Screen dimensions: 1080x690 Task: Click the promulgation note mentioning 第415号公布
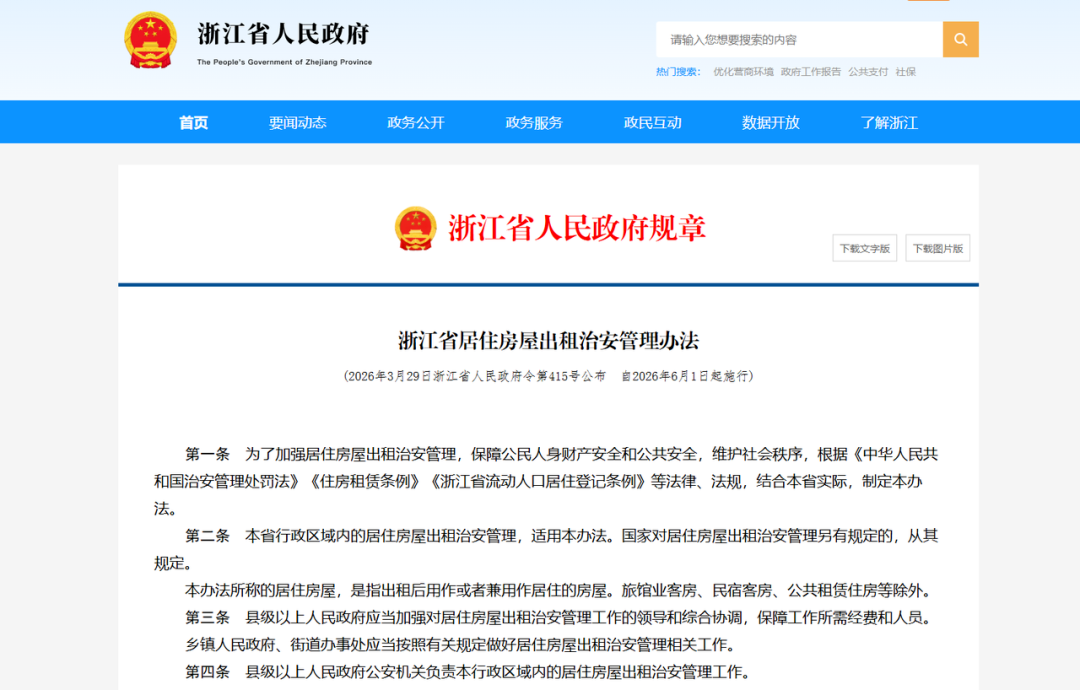[548, 376]
